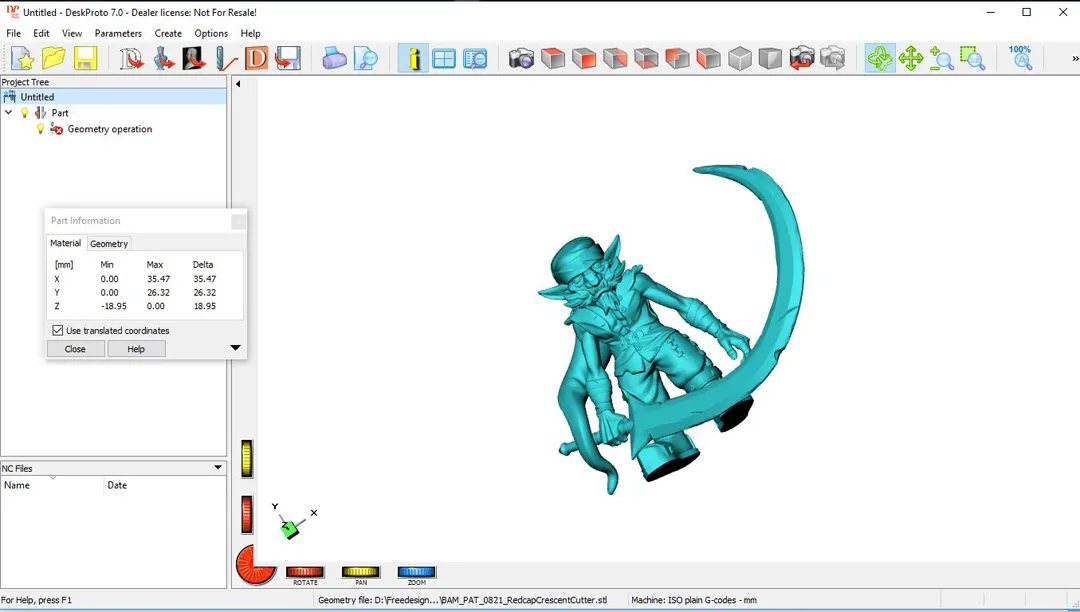Expand Part Information with the black triangle
The image size is (1080, 612).
click(235, 348)
